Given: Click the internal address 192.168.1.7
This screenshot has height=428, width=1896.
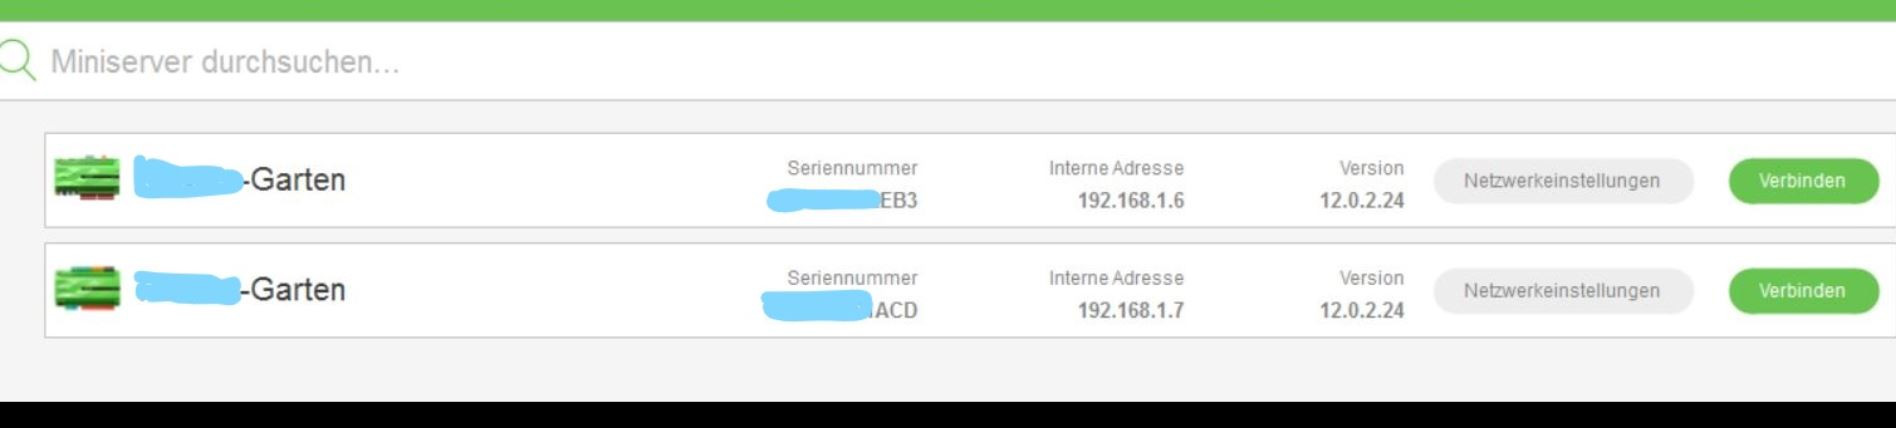Looking at the screenshot, I should (1130, 311).
